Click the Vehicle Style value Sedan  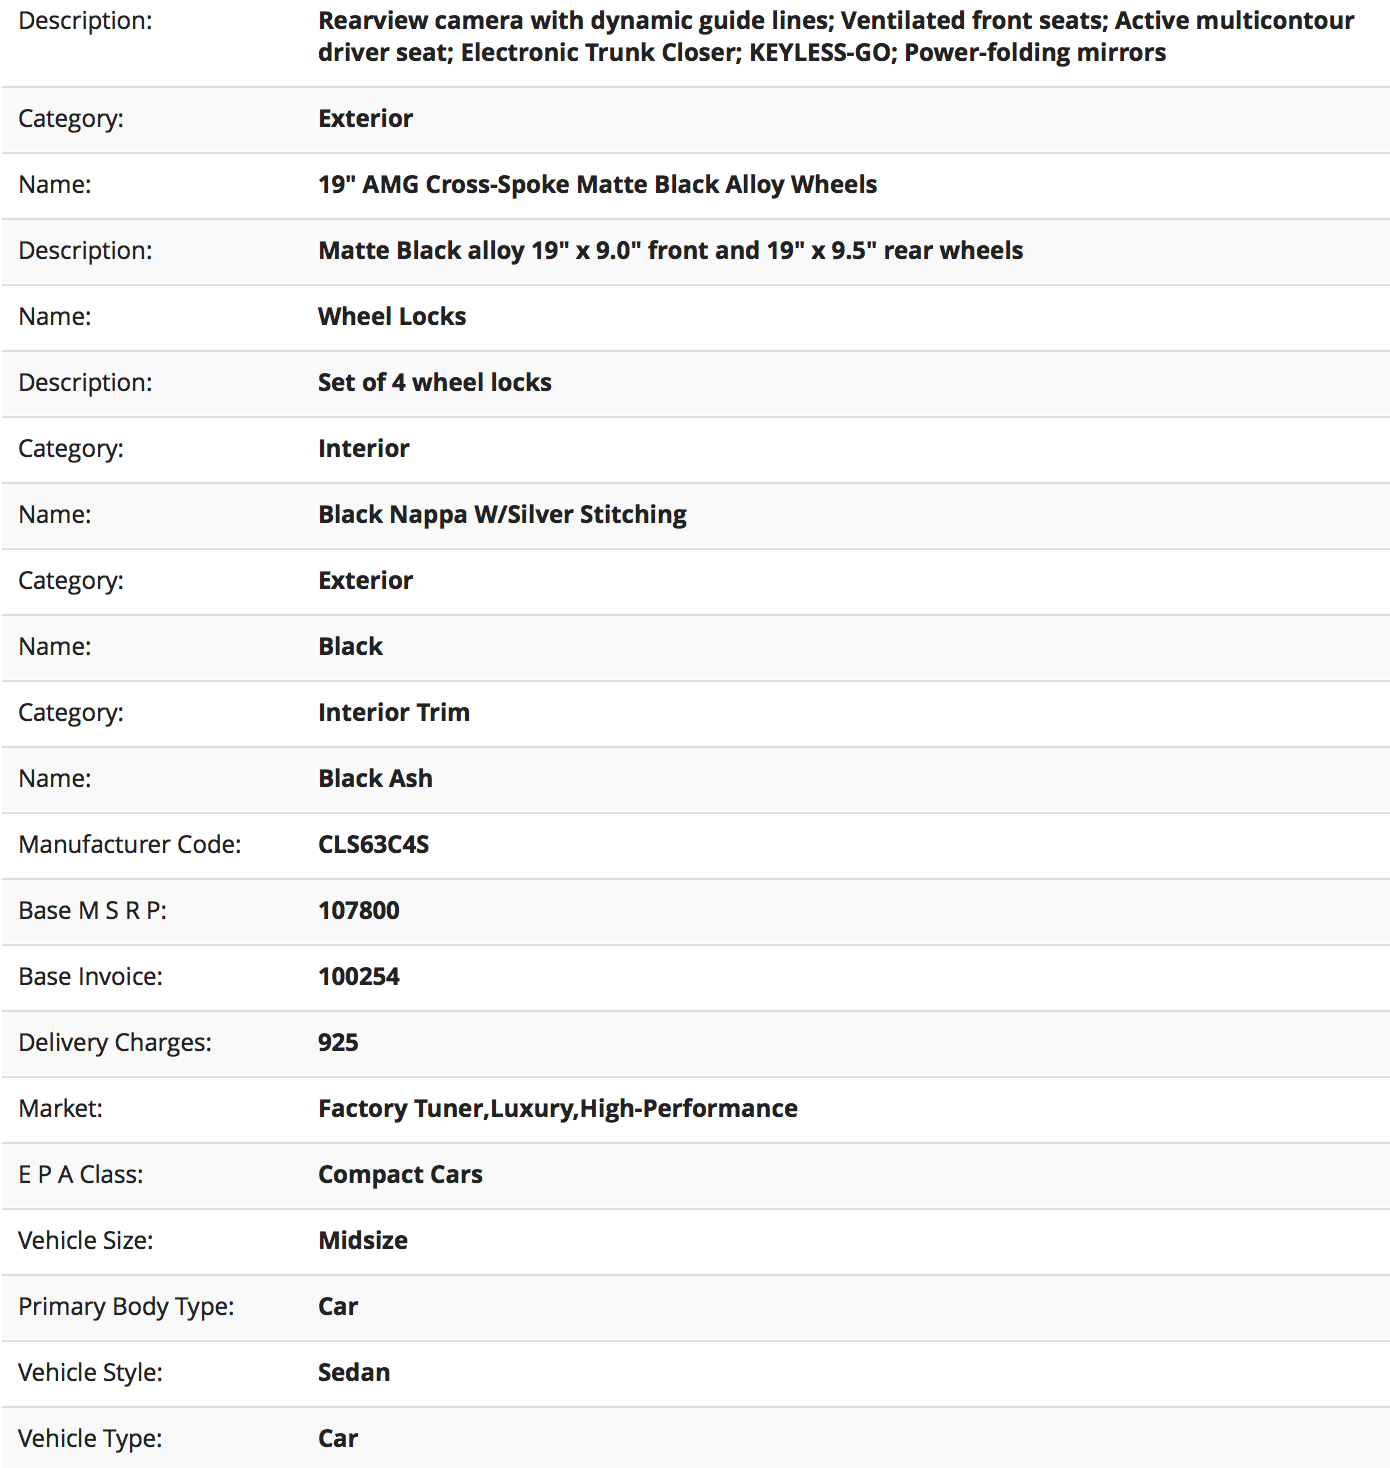354,1373
